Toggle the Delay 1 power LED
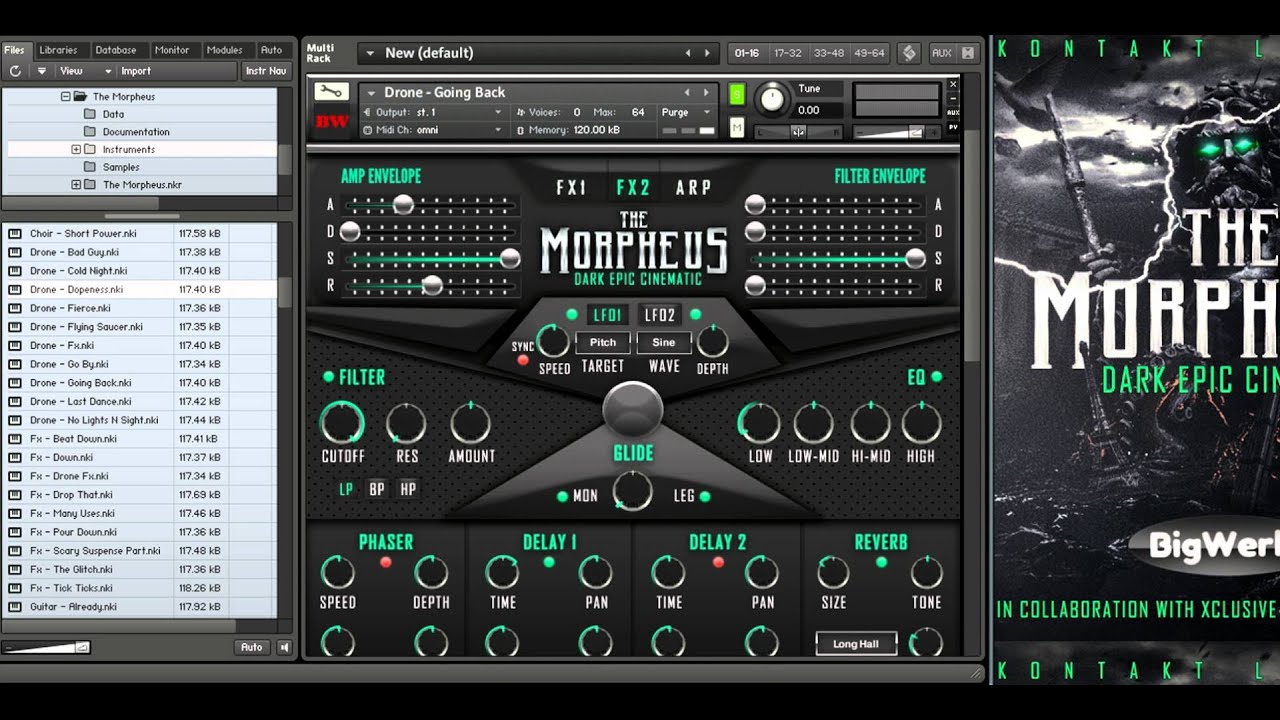This screenshot has width=1280, height=720. point(548,562)
